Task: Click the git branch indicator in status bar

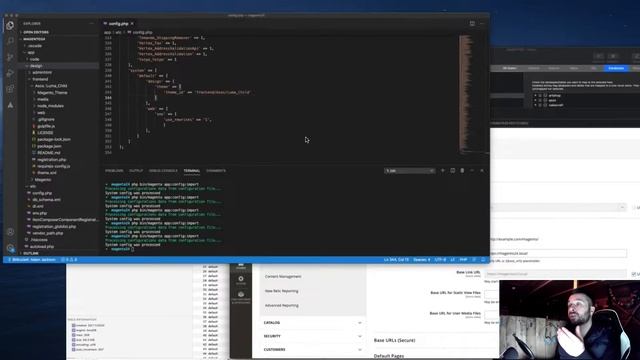Action: (32, 260)
